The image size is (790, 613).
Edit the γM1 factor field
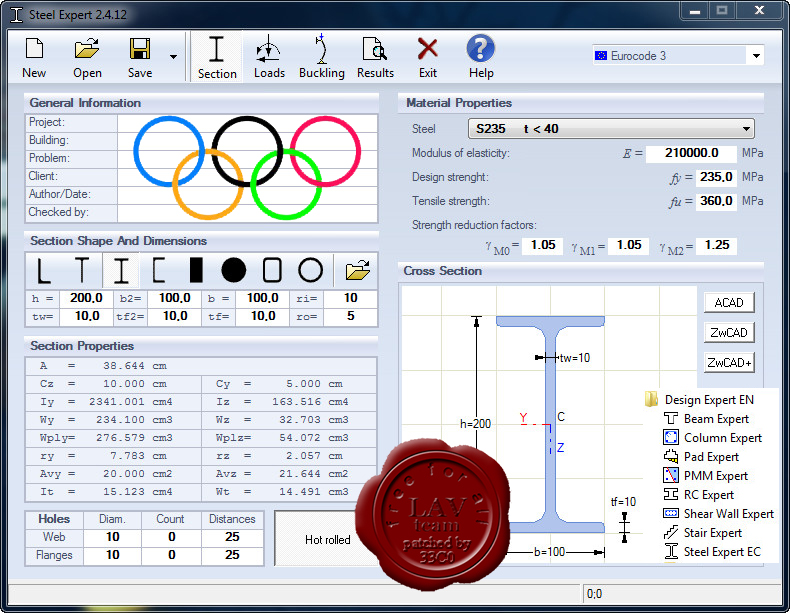628,245
